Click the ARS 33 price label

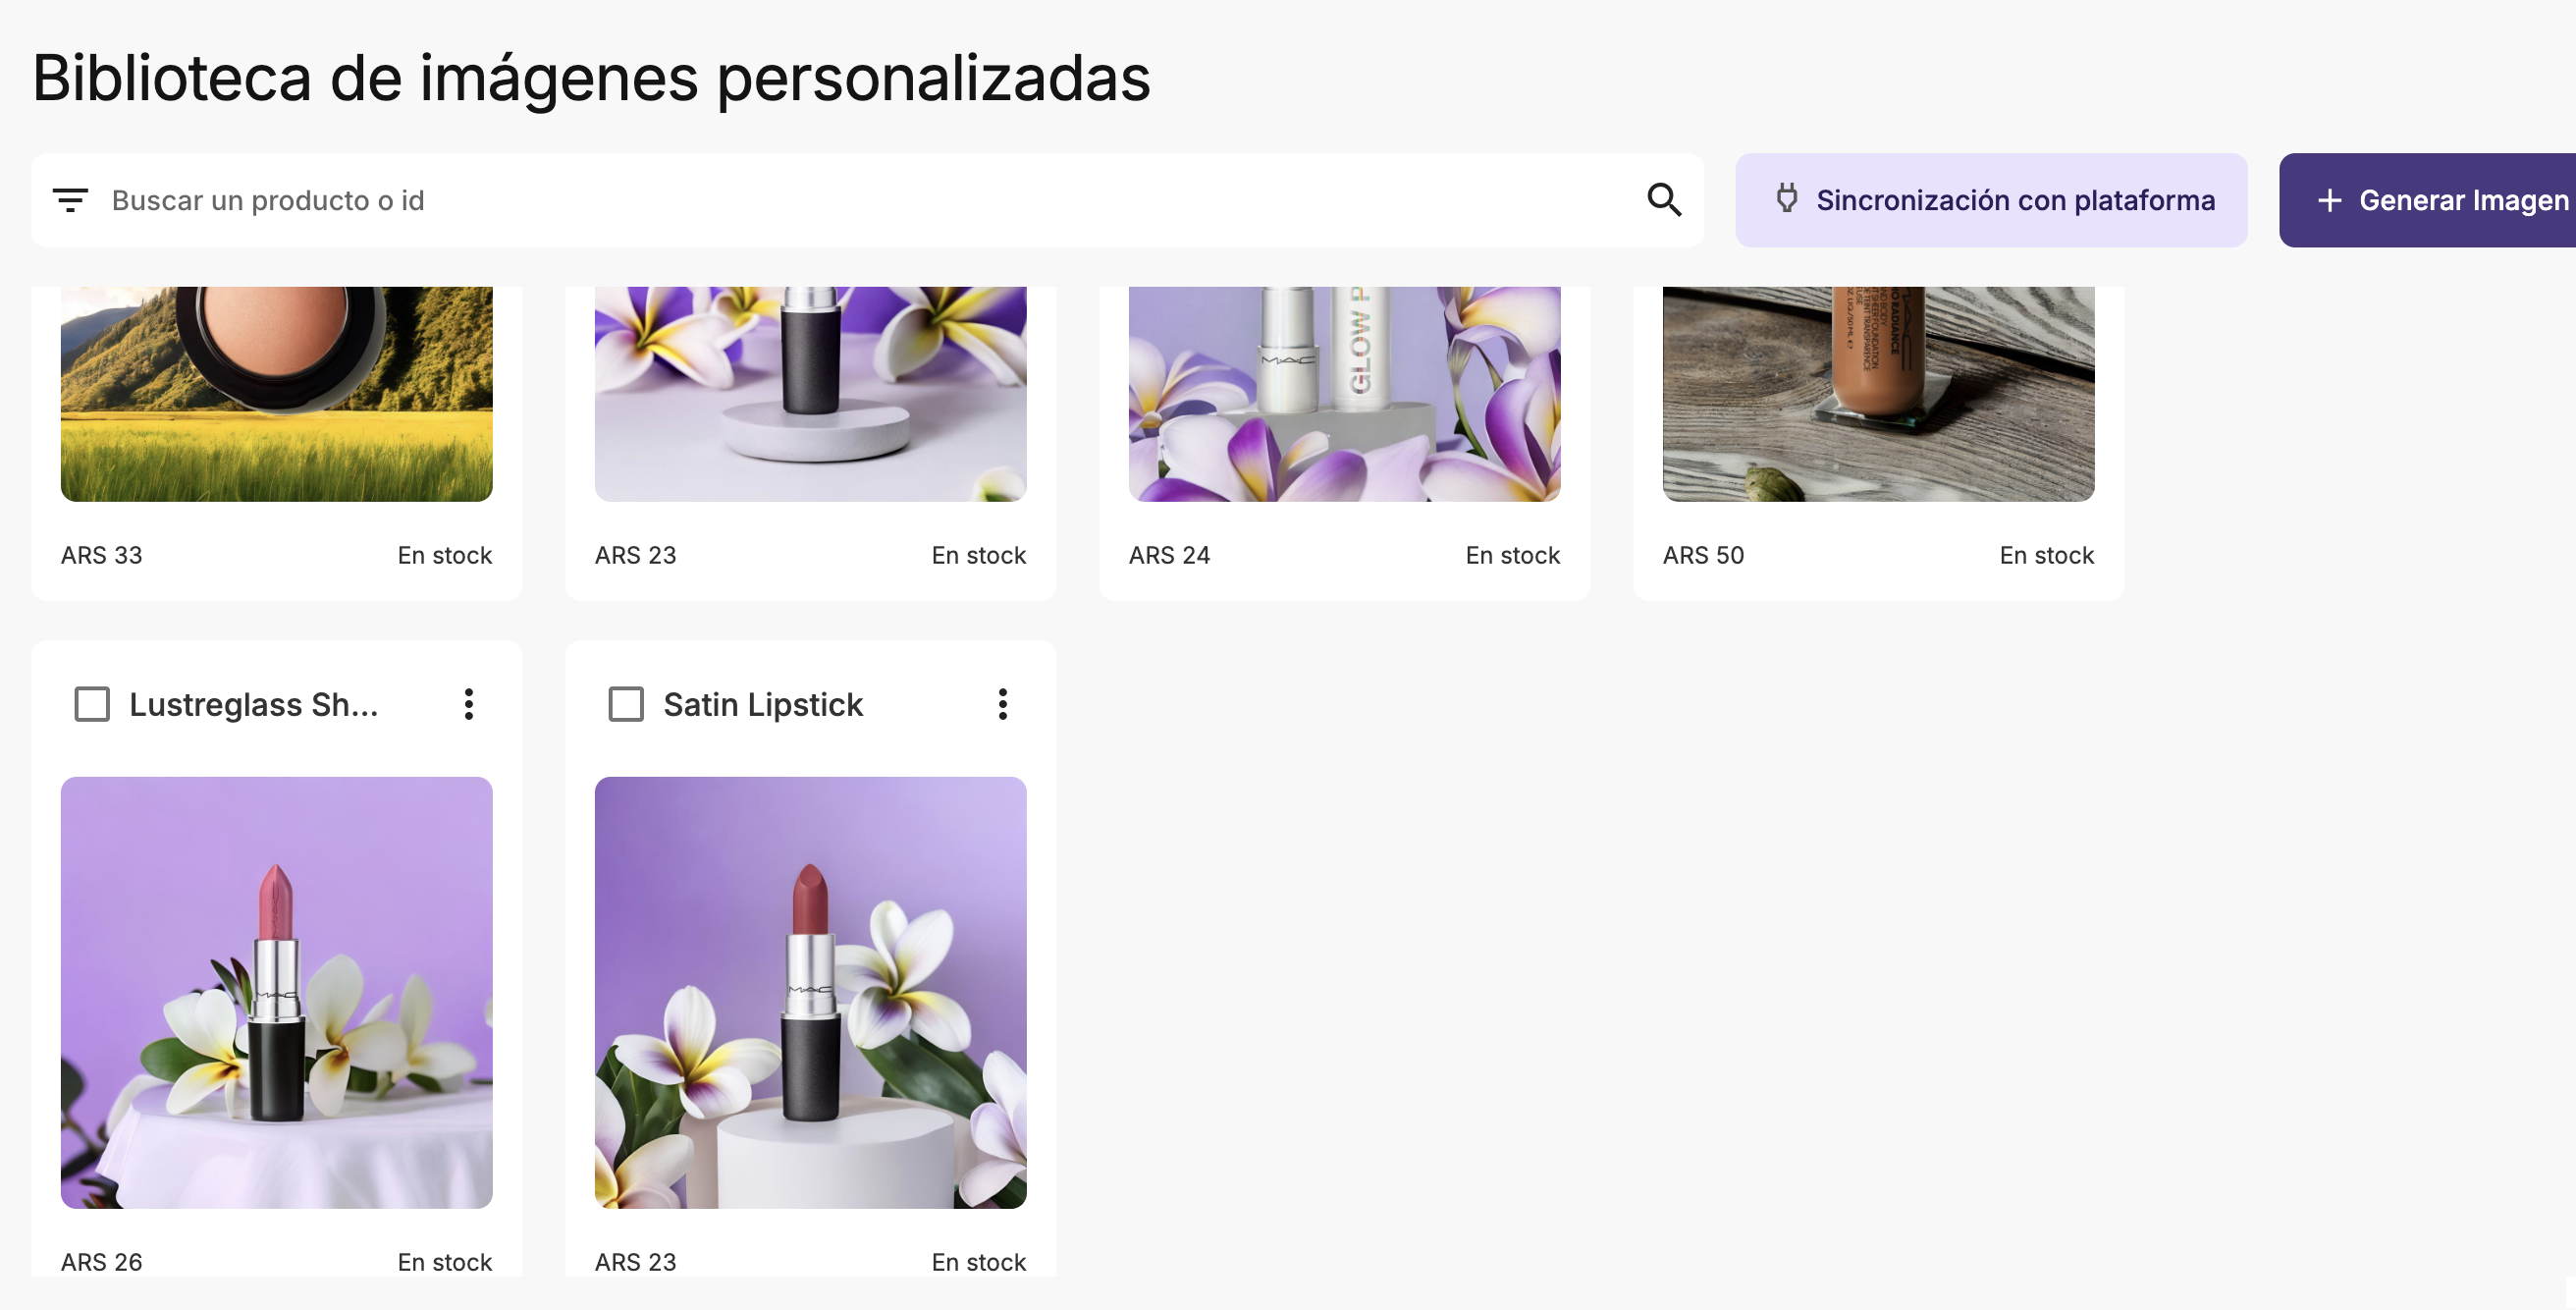tap(102, 555)
